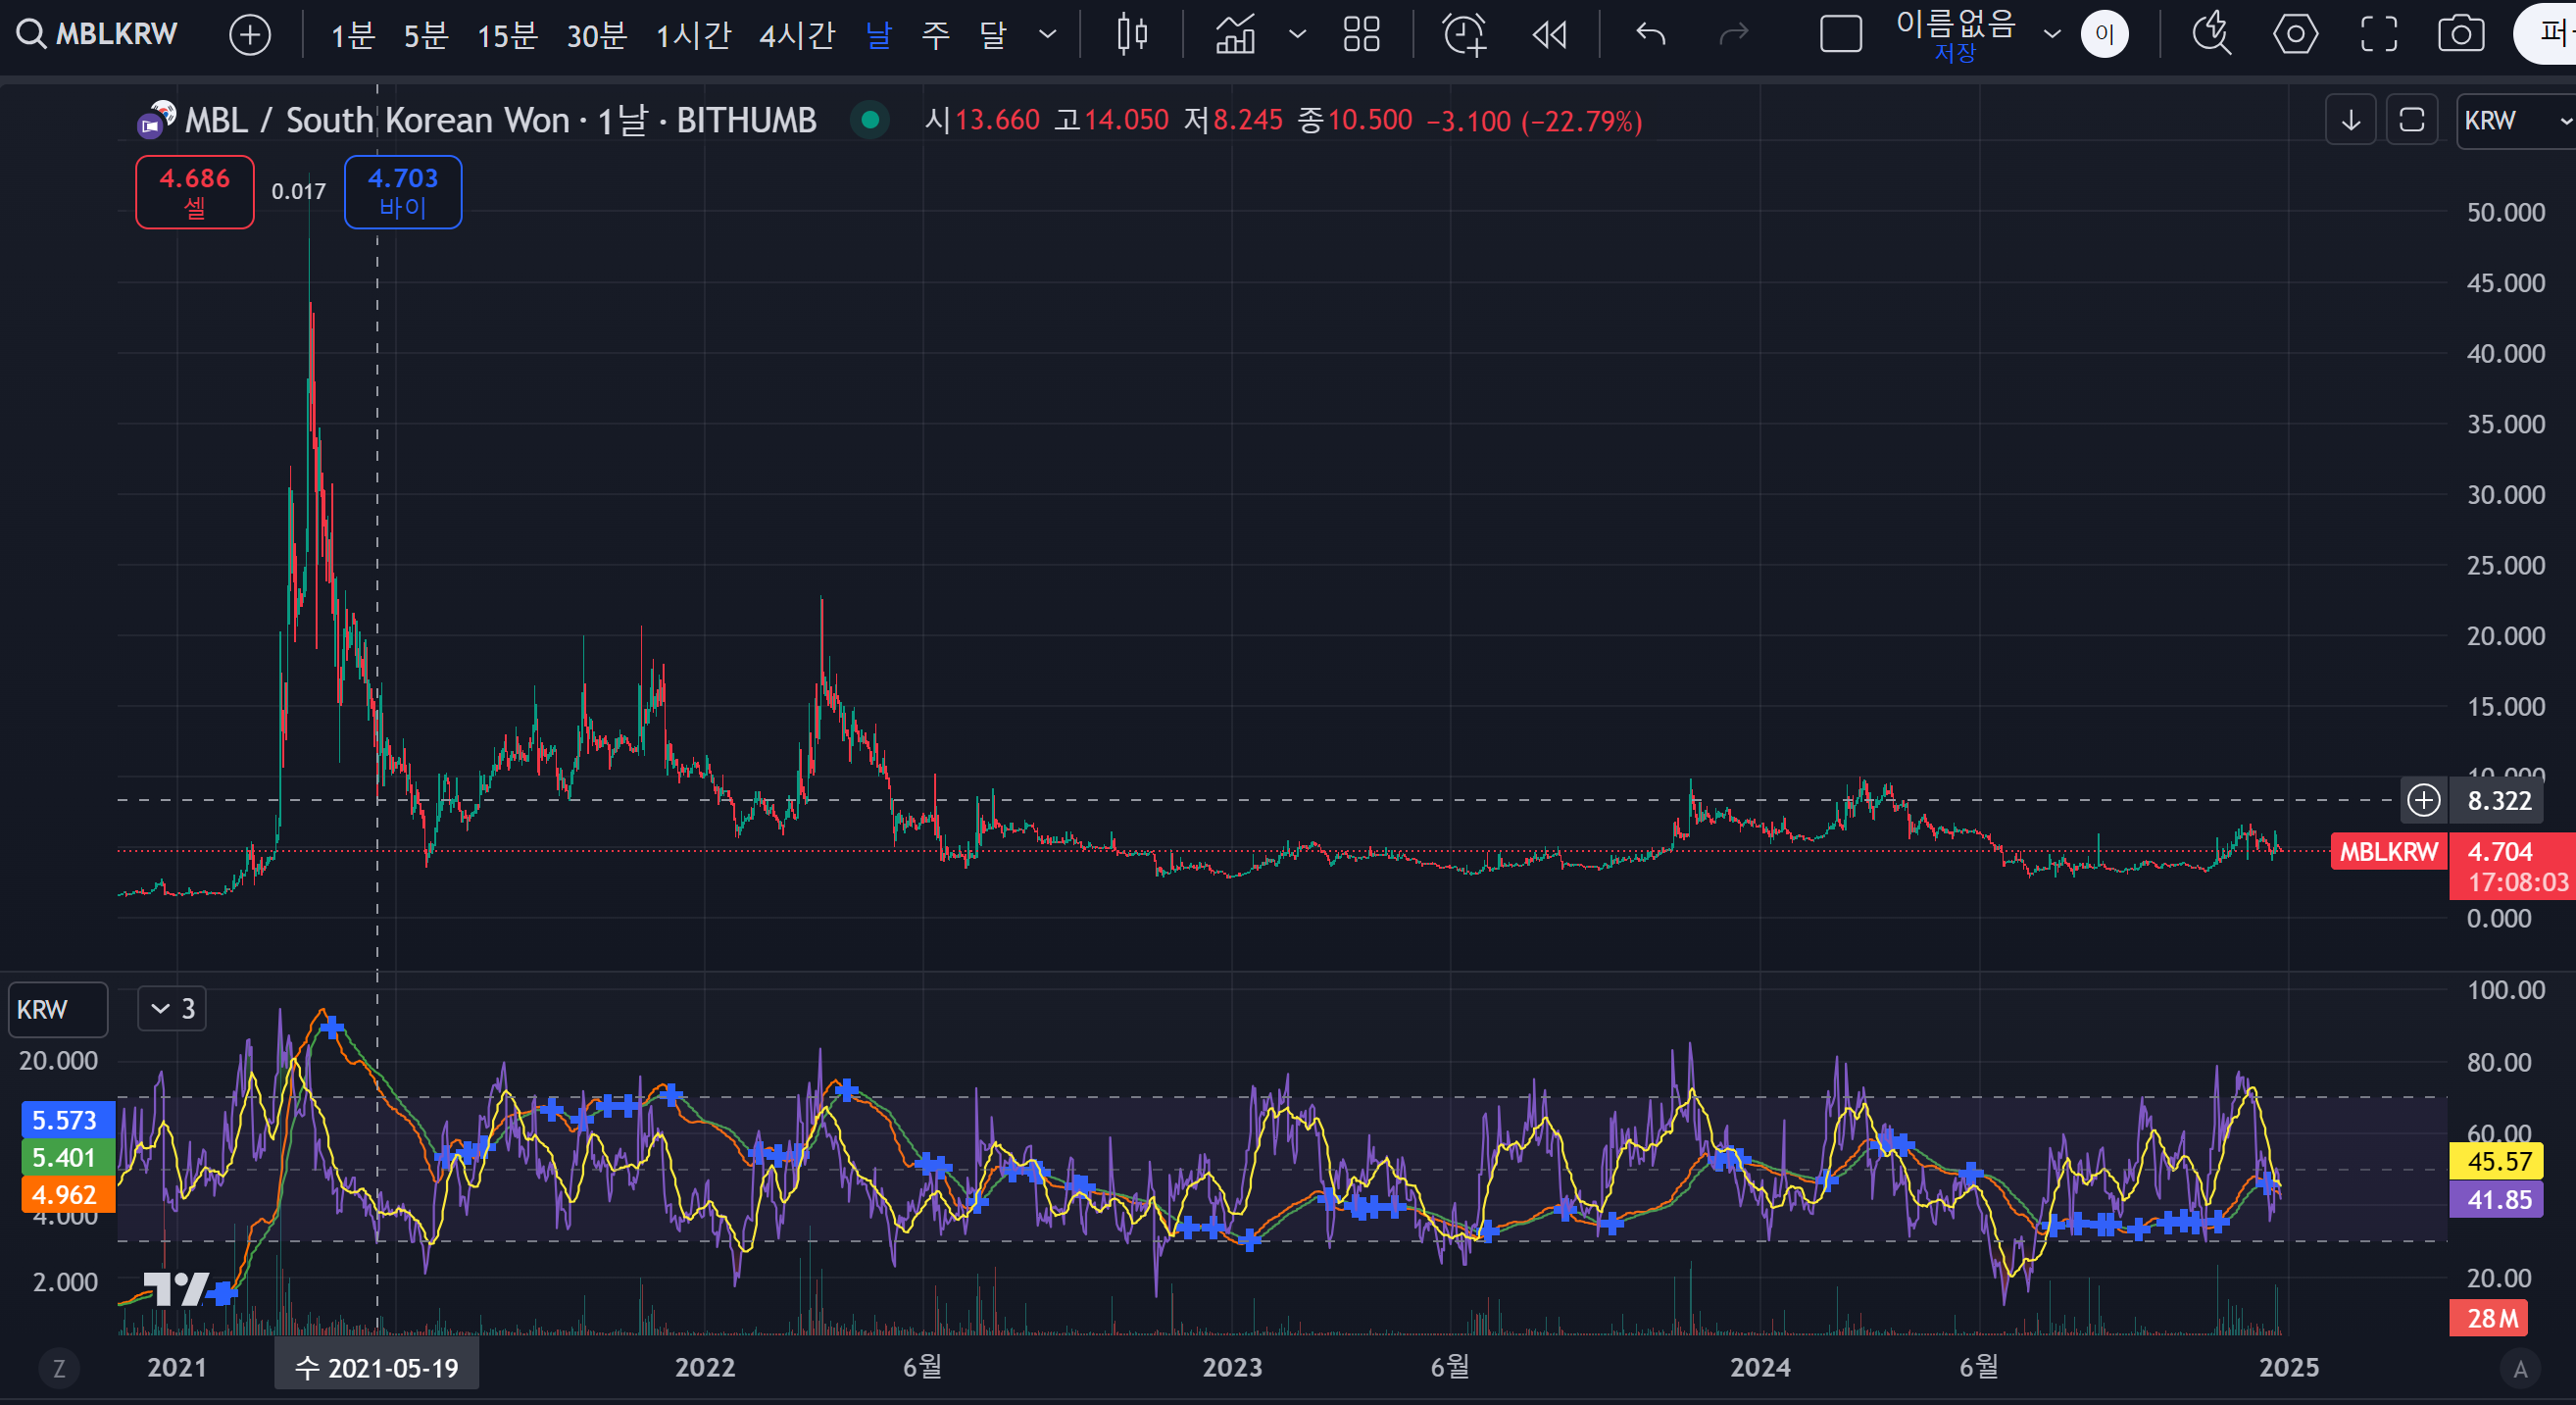Expand favorite indicators dropdown arrow

[1297, 35]
